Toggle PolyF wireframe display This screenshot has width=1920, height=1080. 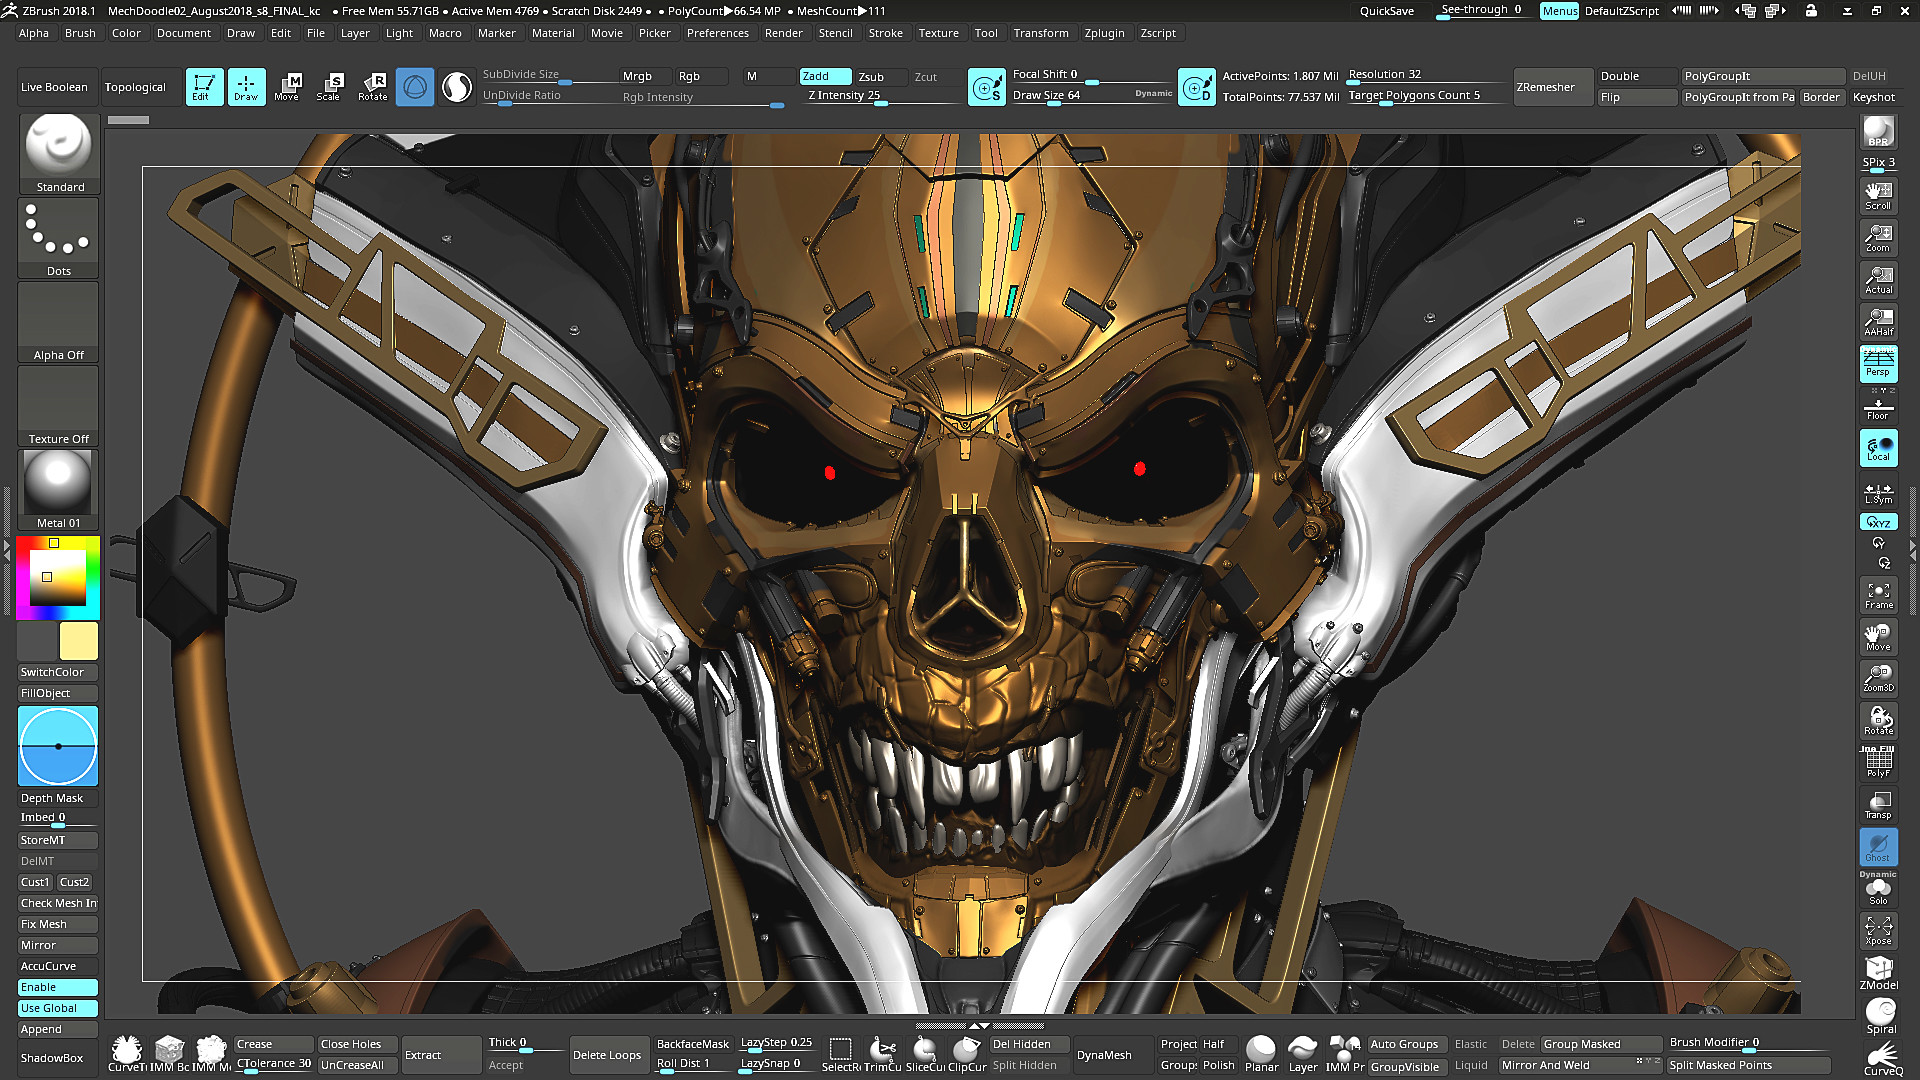click(1878, 763)
